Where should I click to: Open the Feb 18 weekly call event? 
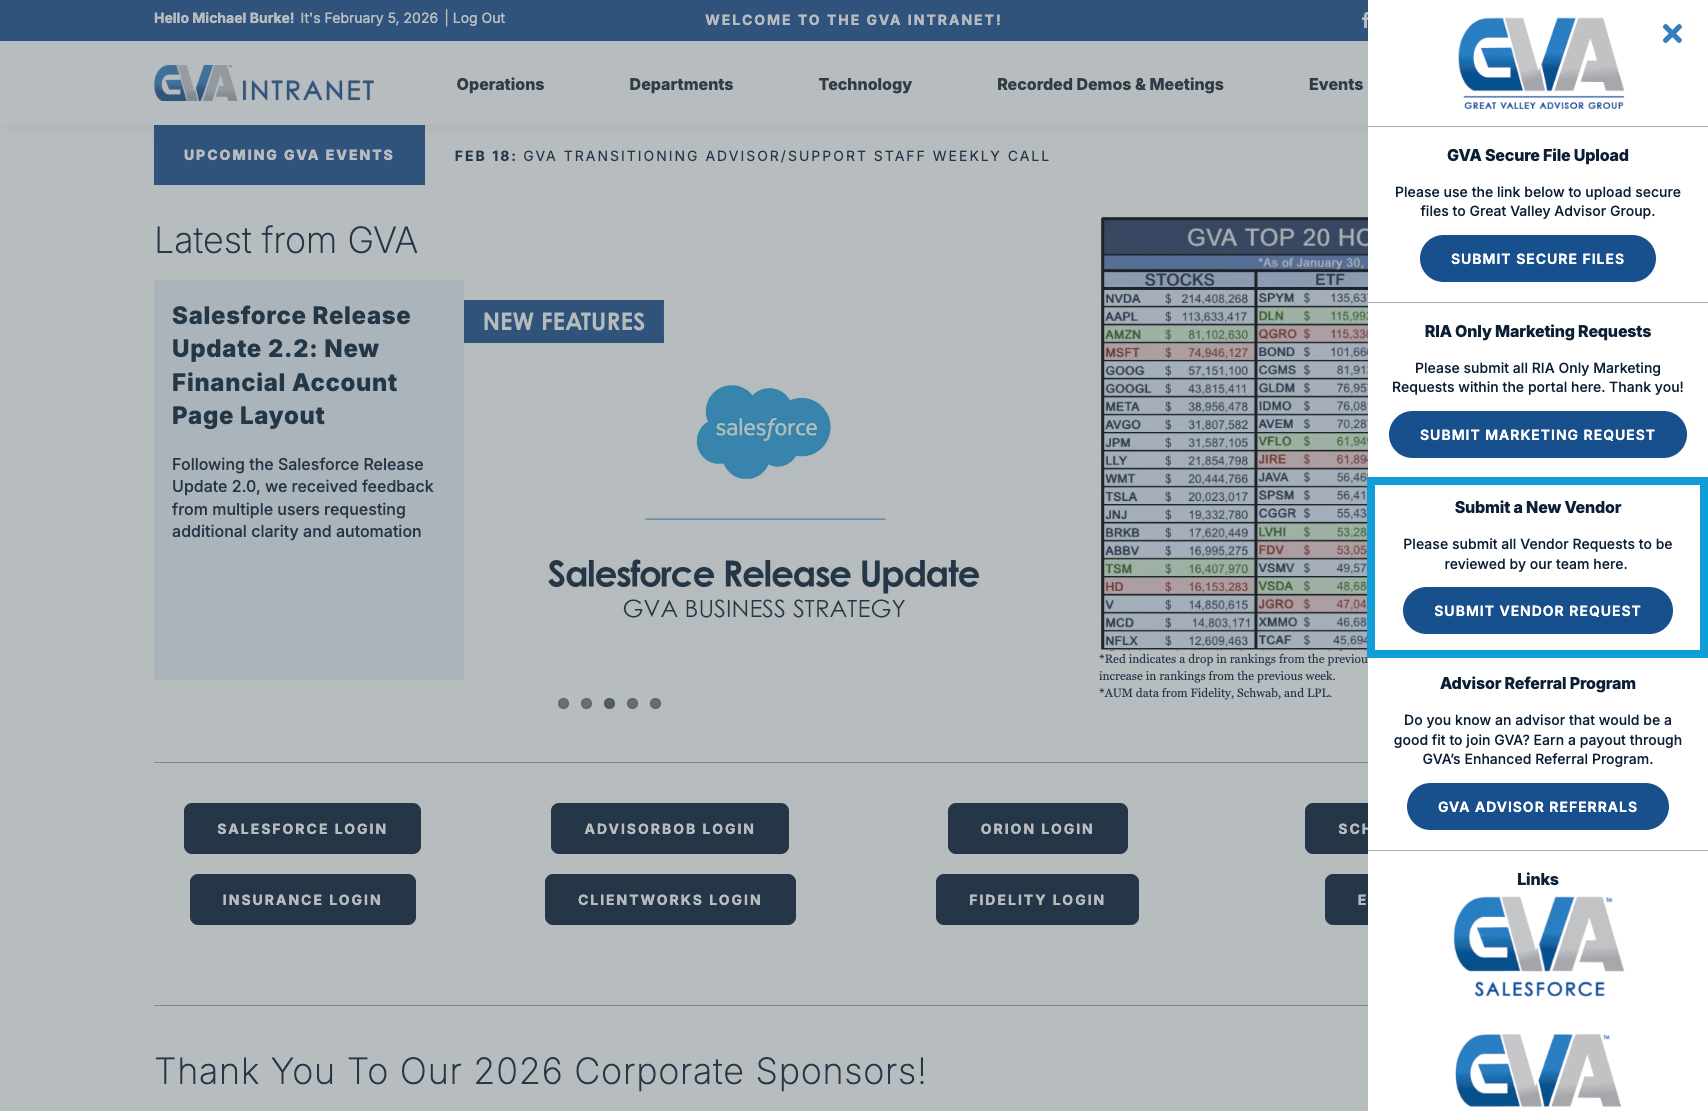point(752,156)
